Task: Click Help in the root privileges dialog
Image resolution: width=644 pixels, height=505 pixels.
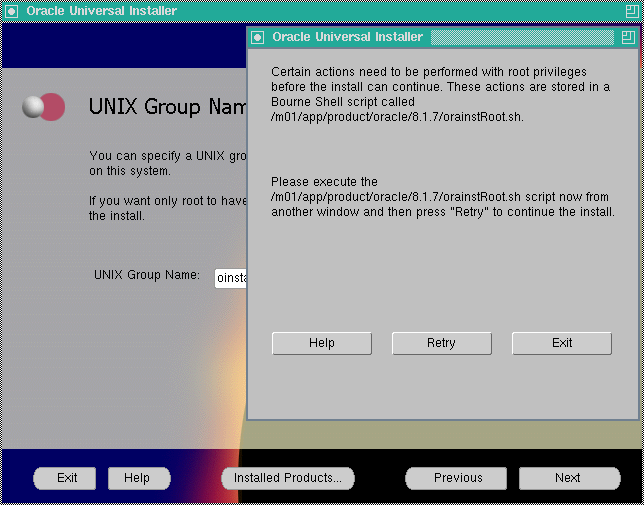Action: tap(321, 343)
